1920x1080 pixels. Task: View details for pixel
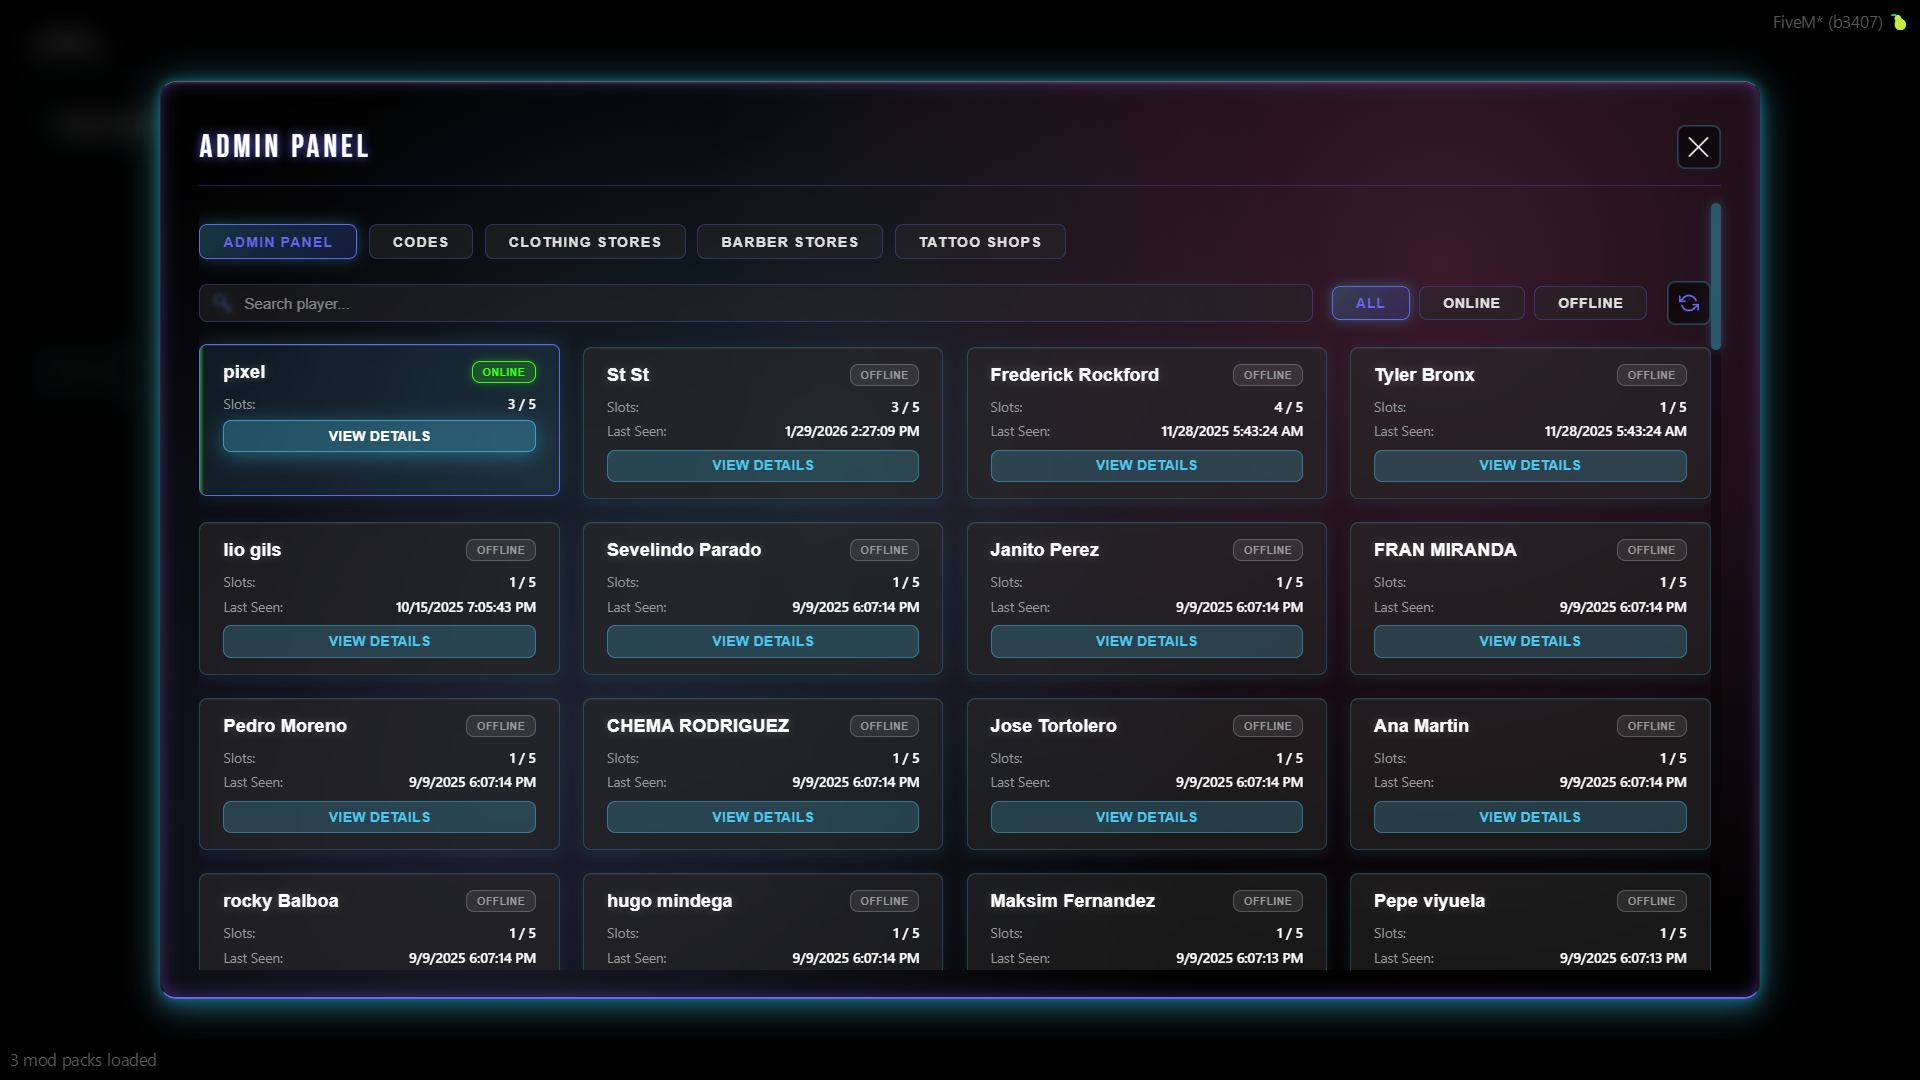coord(379,436)
